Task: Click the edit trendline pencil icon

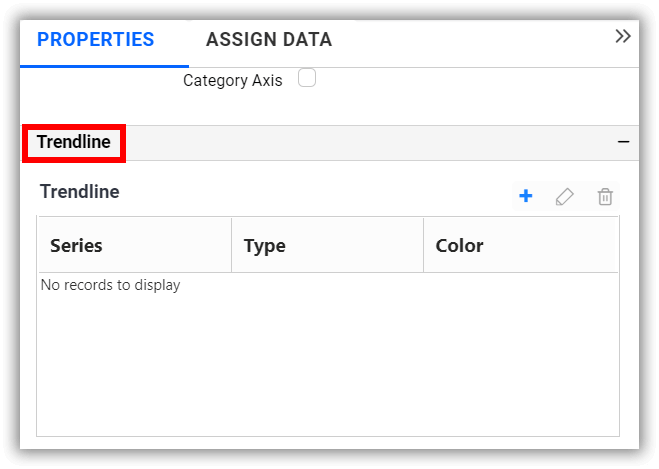Action: pyautogui.click(x=565, y=197)
